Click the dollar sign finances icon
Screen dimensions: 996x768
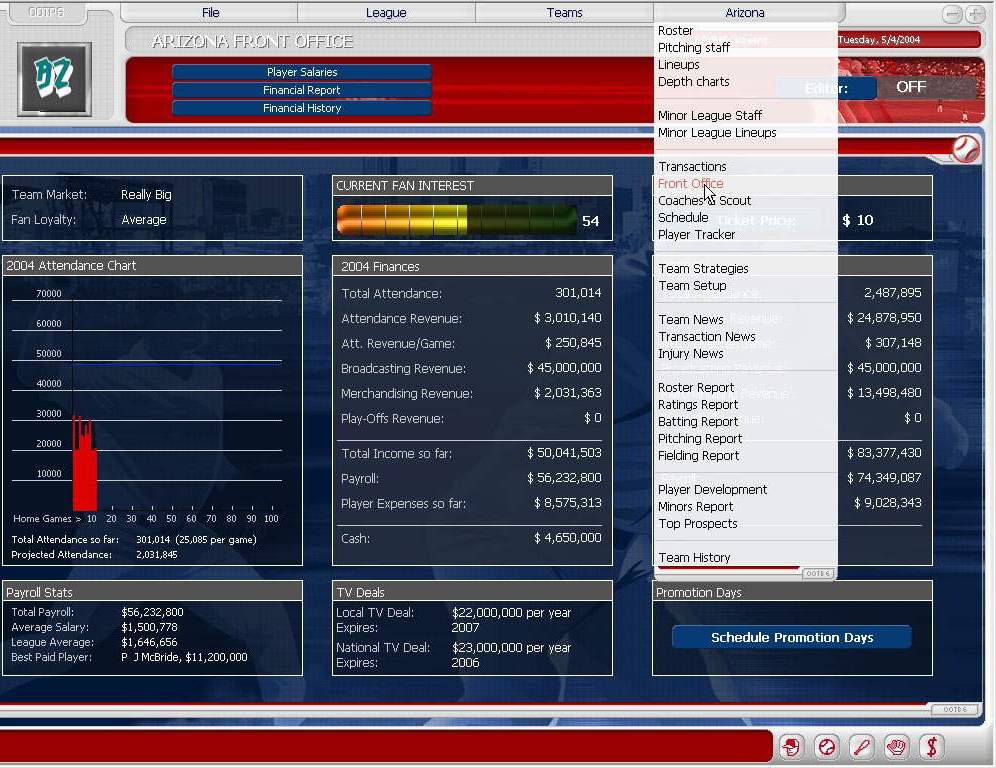coord(932,746)
